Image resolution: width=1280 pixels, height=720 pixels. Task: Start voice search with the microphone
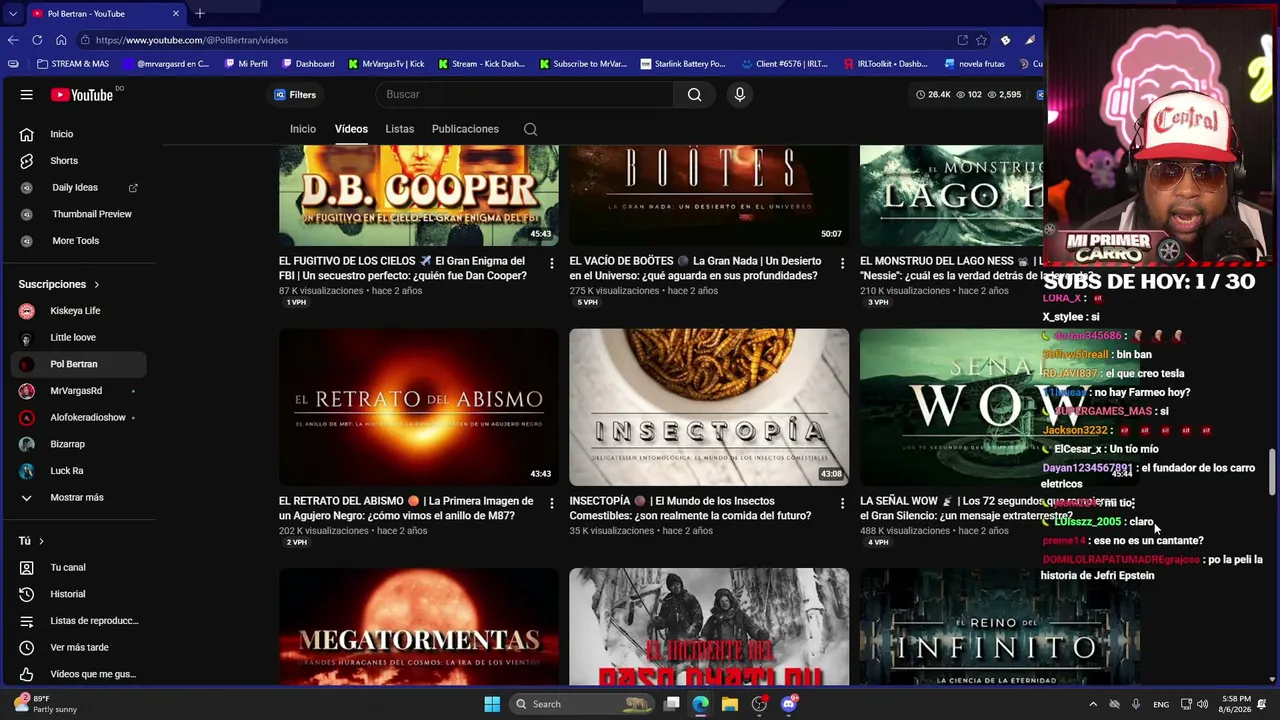click(x=740, y=95)
